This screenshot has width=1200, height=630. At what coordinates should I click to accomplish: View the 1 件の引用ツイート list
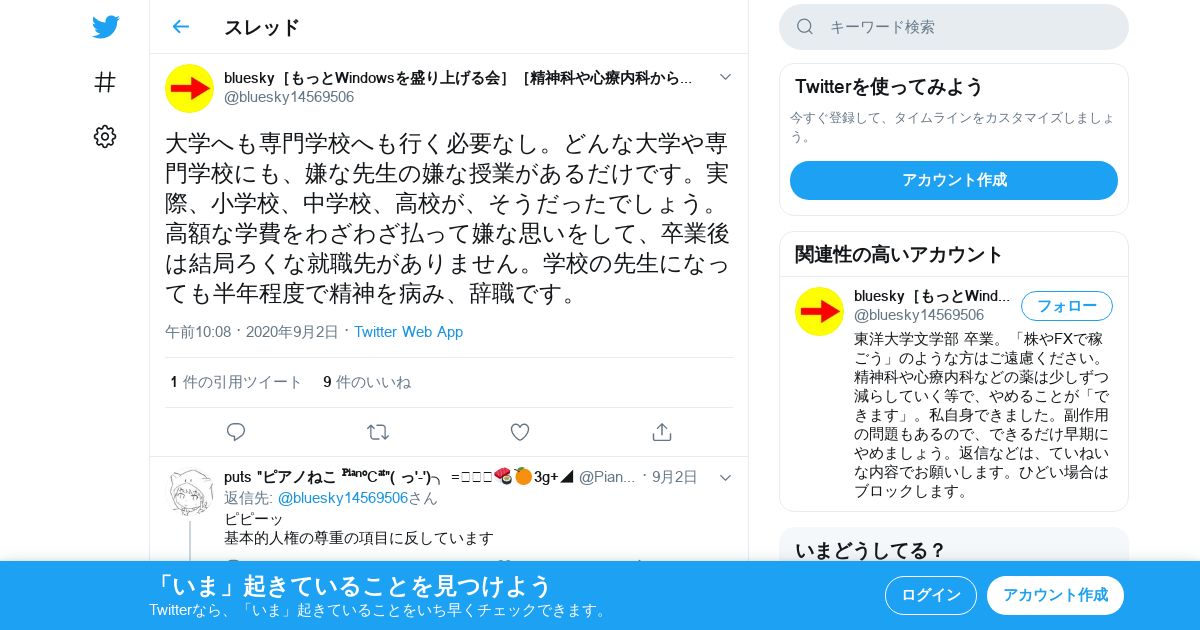236,382
